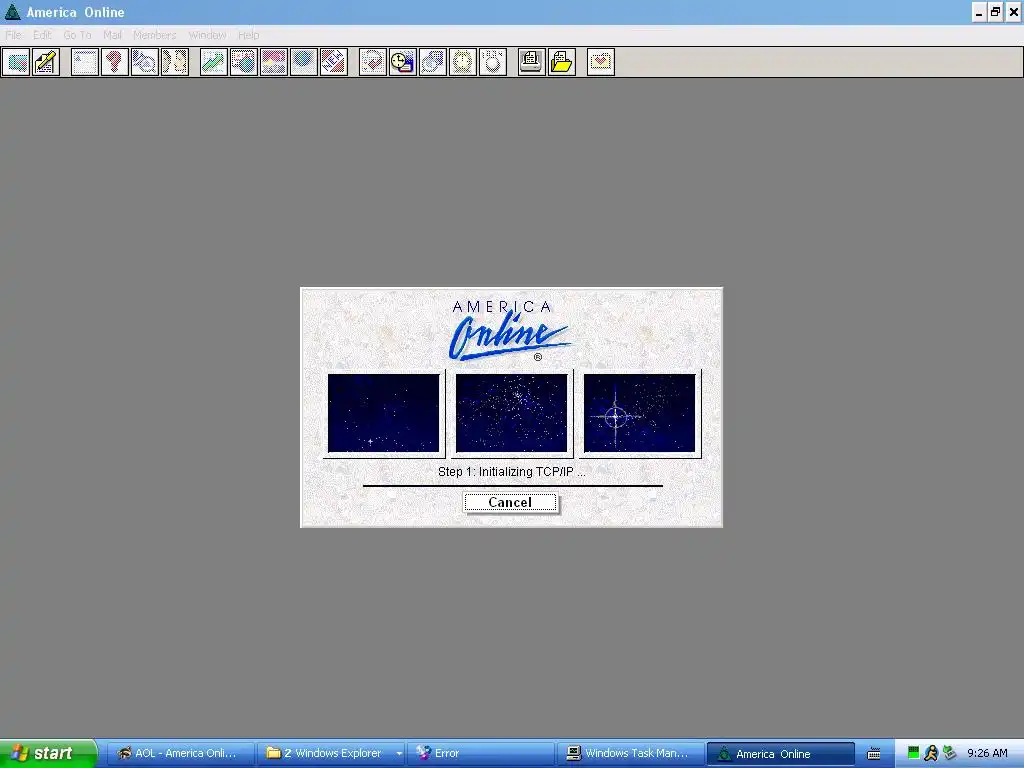Click the NEW features icon

[x=334, y=62]
